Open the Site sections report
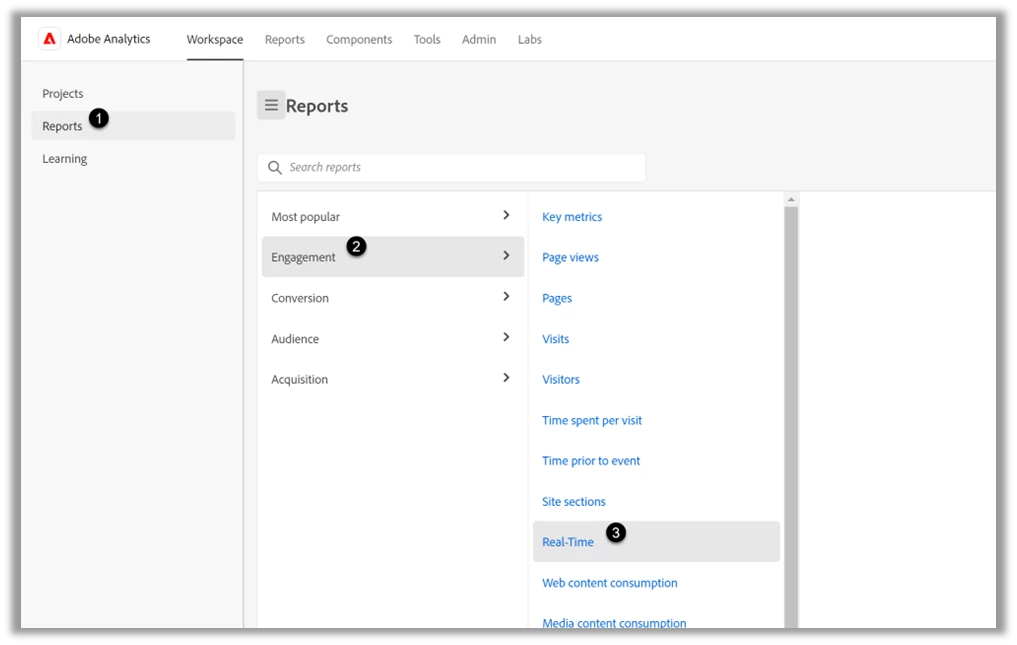This screenshot has height=645, width=1017. click(573, 502)
